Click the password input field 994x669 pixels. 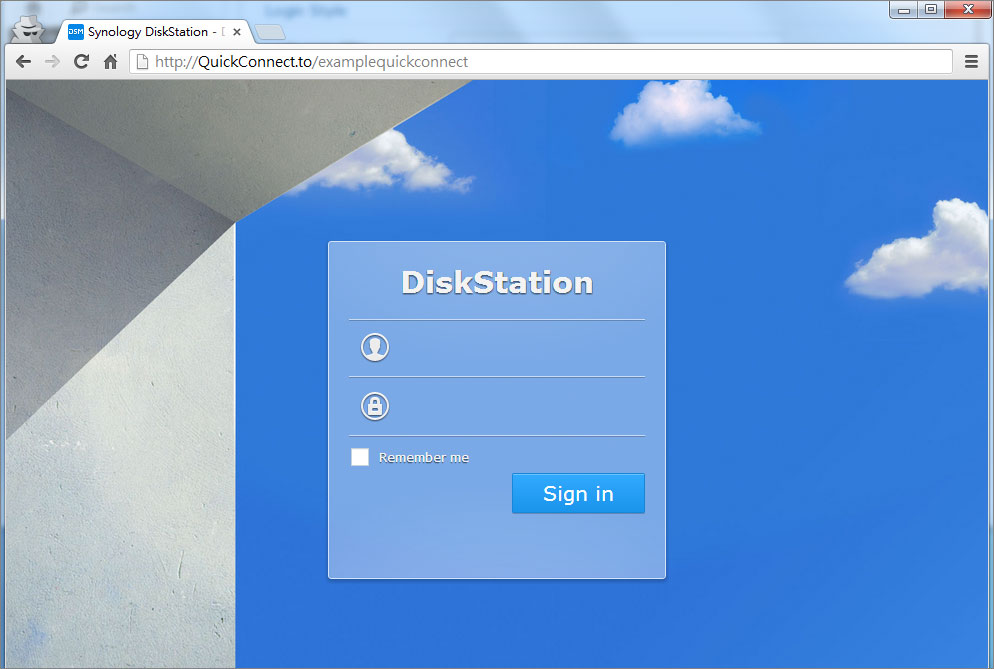click(x=496, y=406)
